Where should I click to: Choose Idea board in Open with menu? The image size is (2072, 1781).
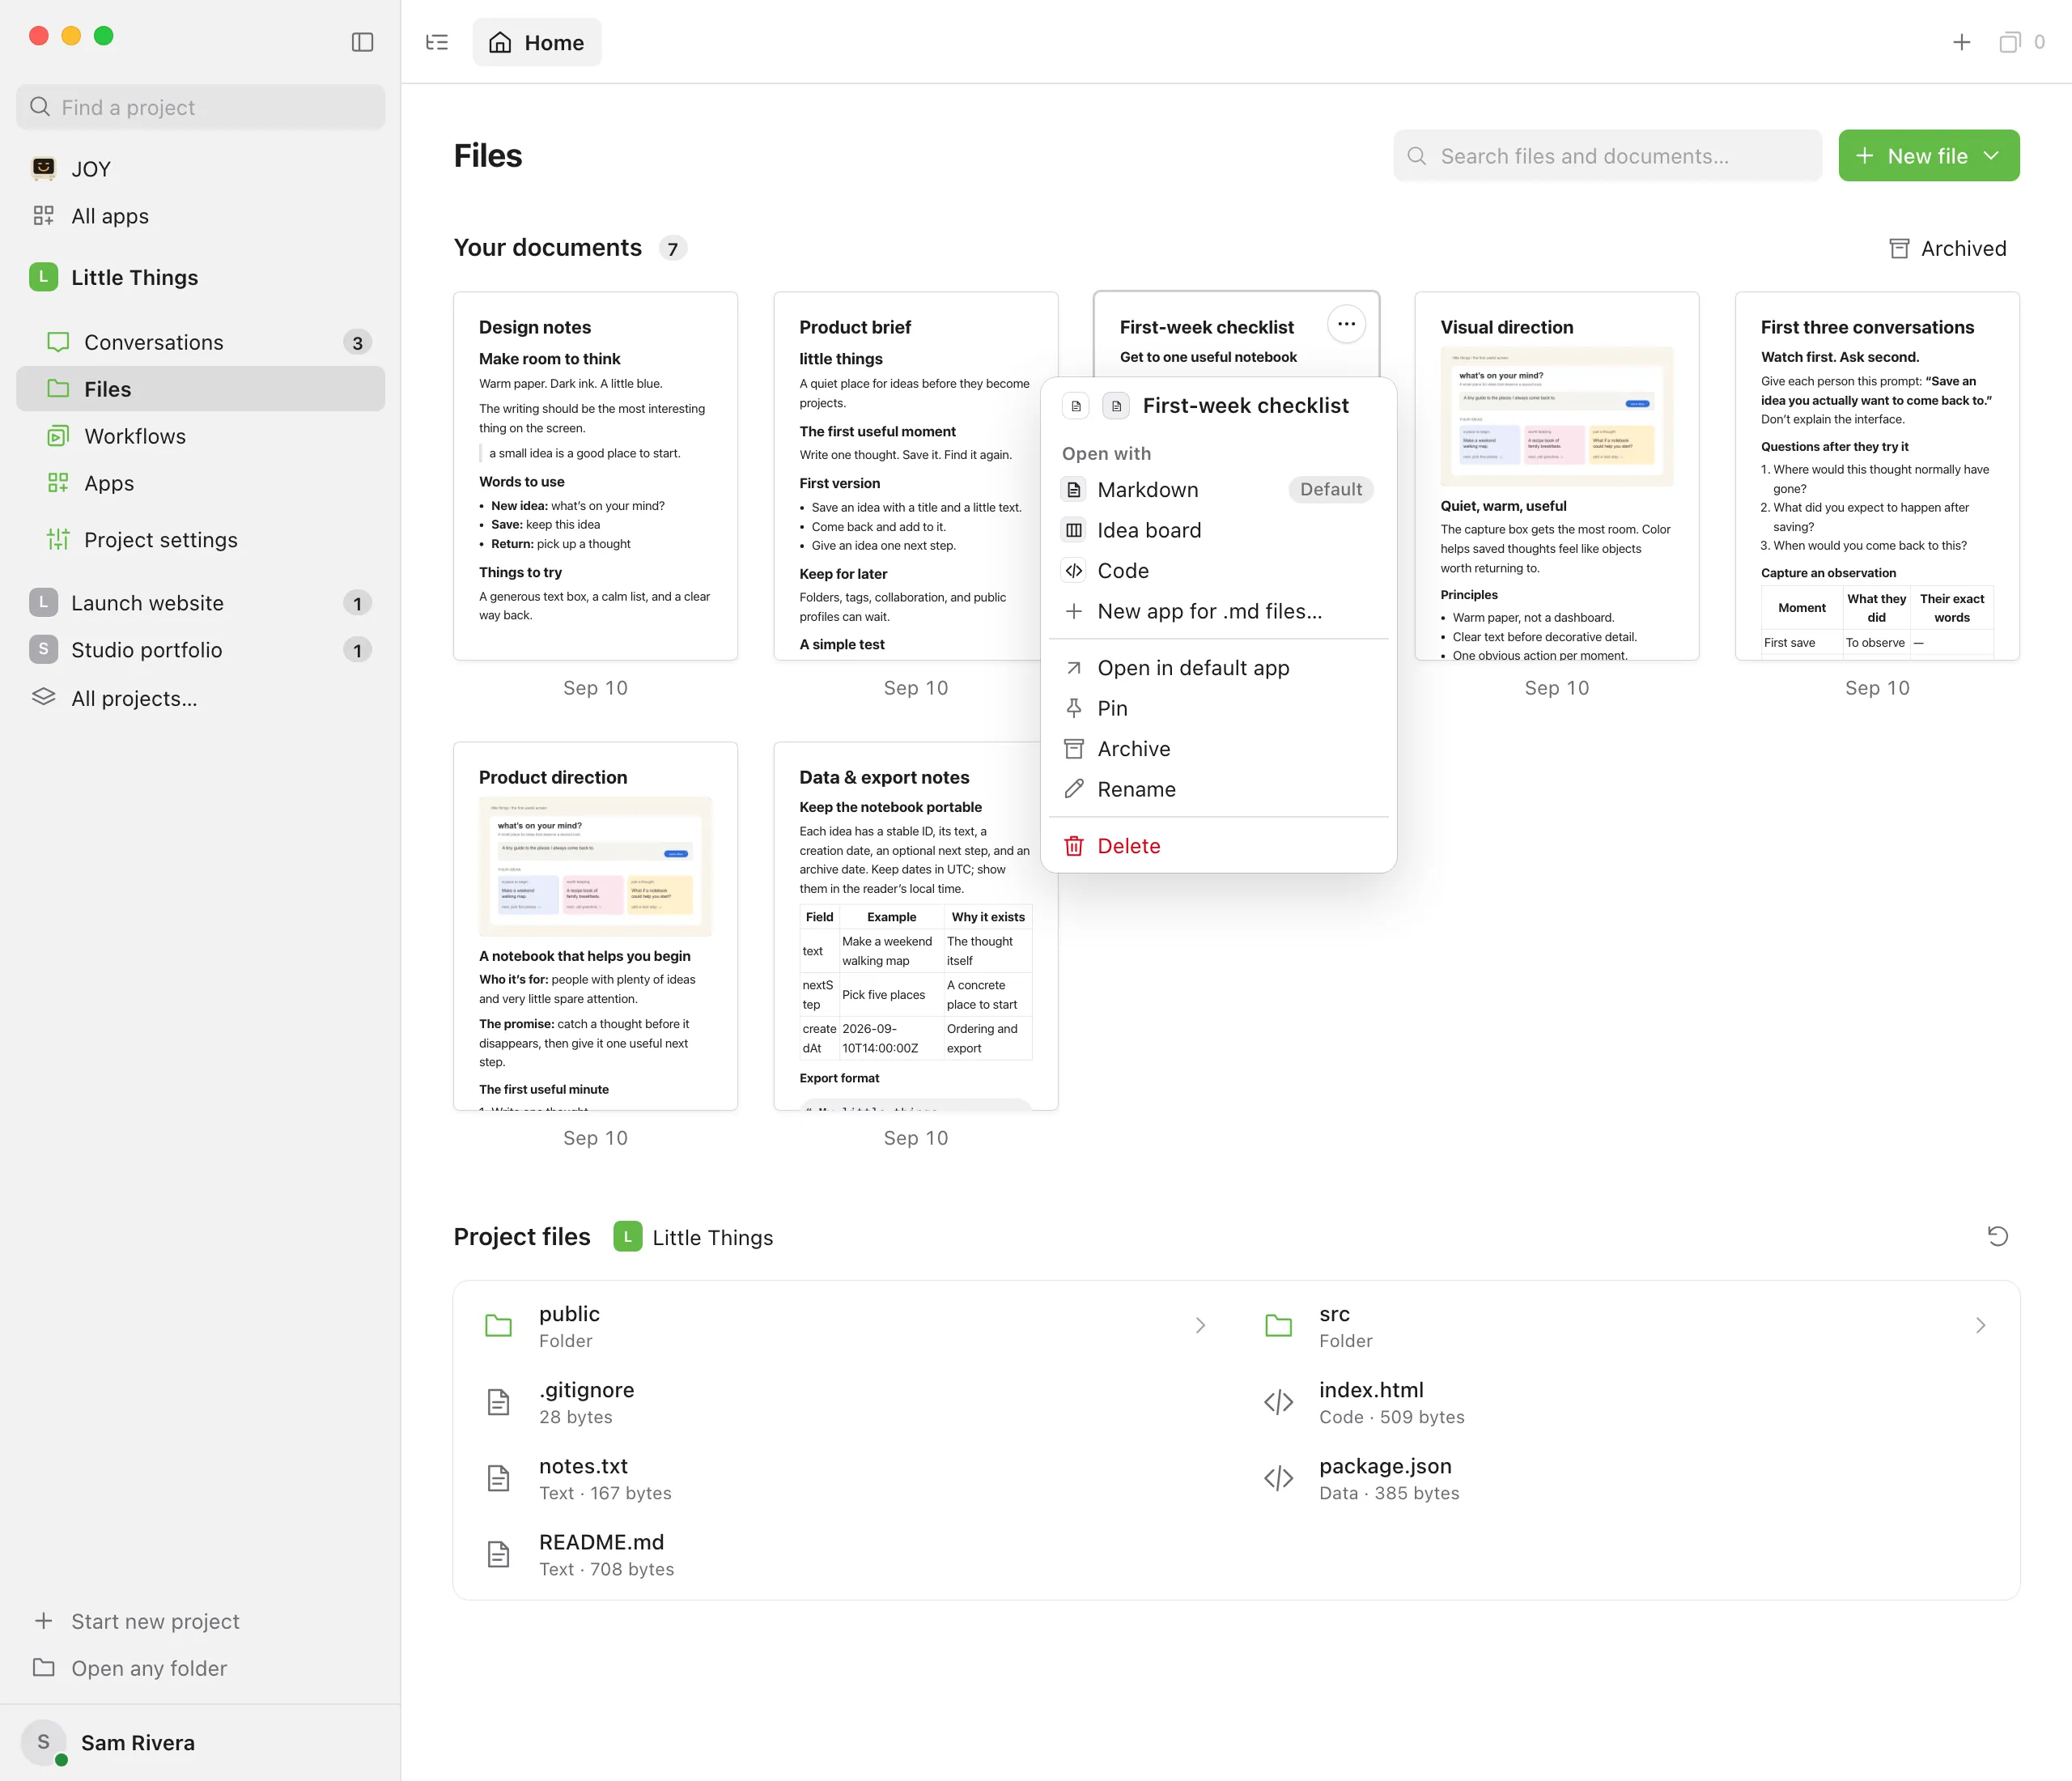coord(1218,530)
